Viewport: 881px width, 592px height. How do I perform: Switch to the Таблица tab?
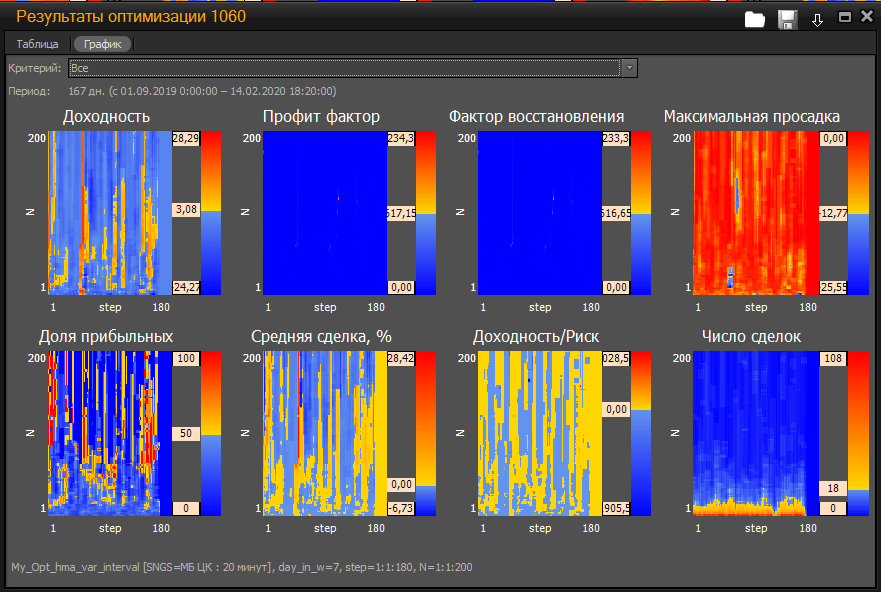coord(38,44)
